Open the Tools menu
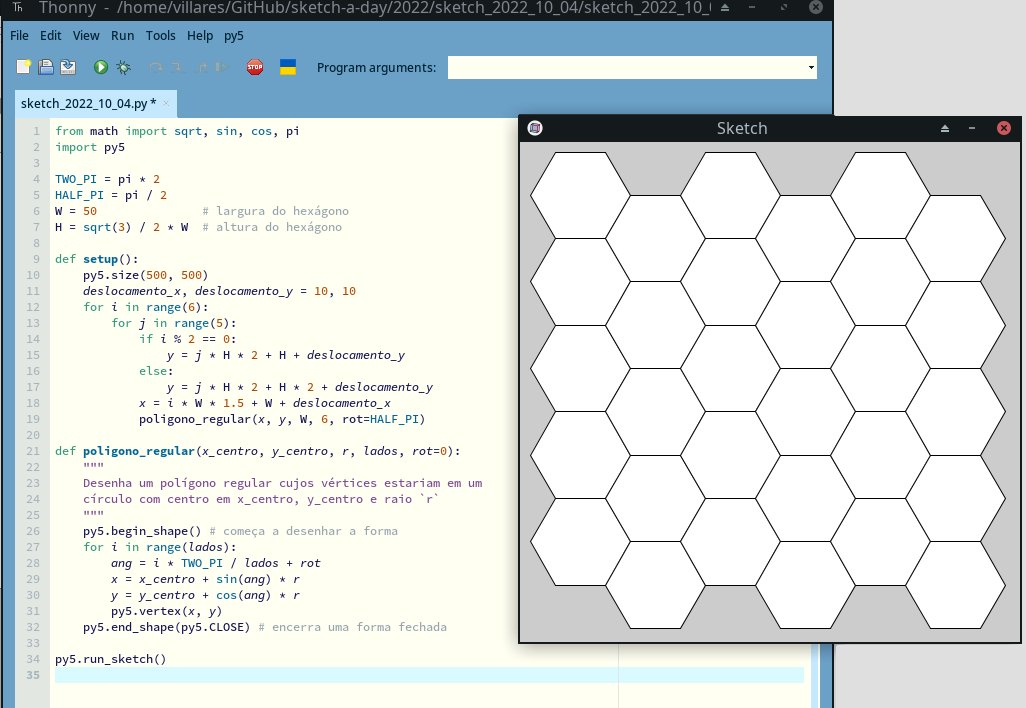This screenshot has width=1026, height=708. pyautogui.click(x=160, y=35)
